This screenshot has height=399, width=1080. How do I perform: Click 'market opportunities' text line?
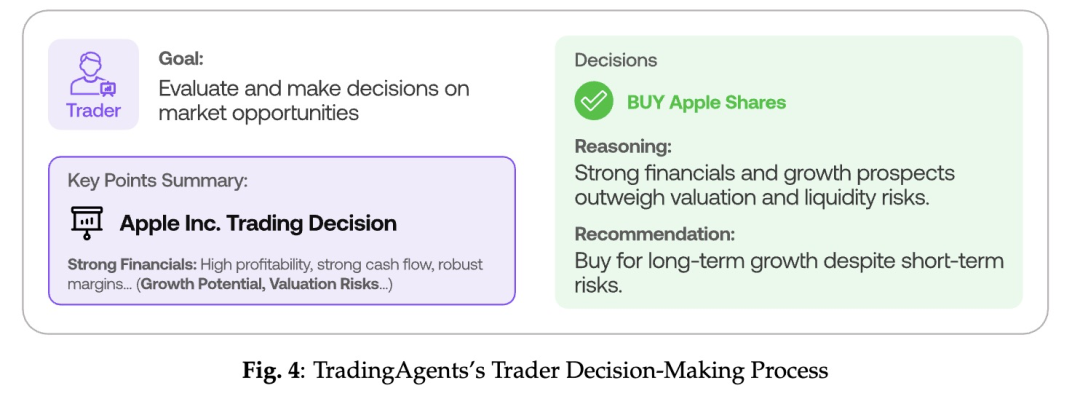pyautogui.click(x=259, y=113)
